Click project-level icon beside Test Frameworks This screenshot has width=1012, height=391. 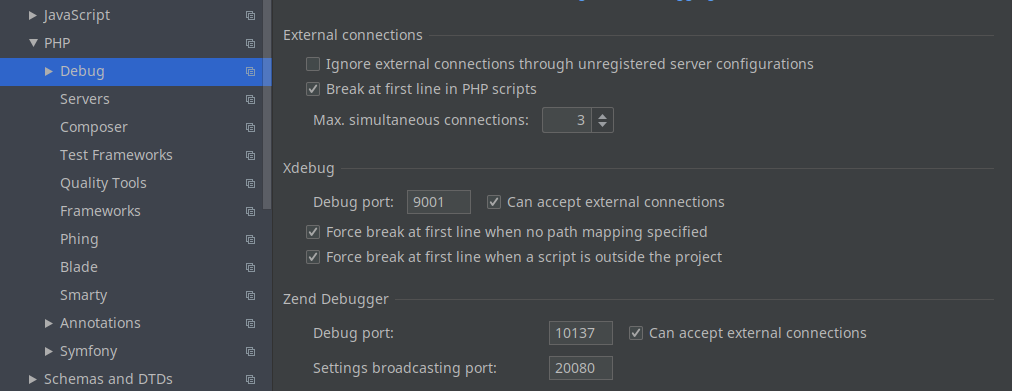point(250,155)
